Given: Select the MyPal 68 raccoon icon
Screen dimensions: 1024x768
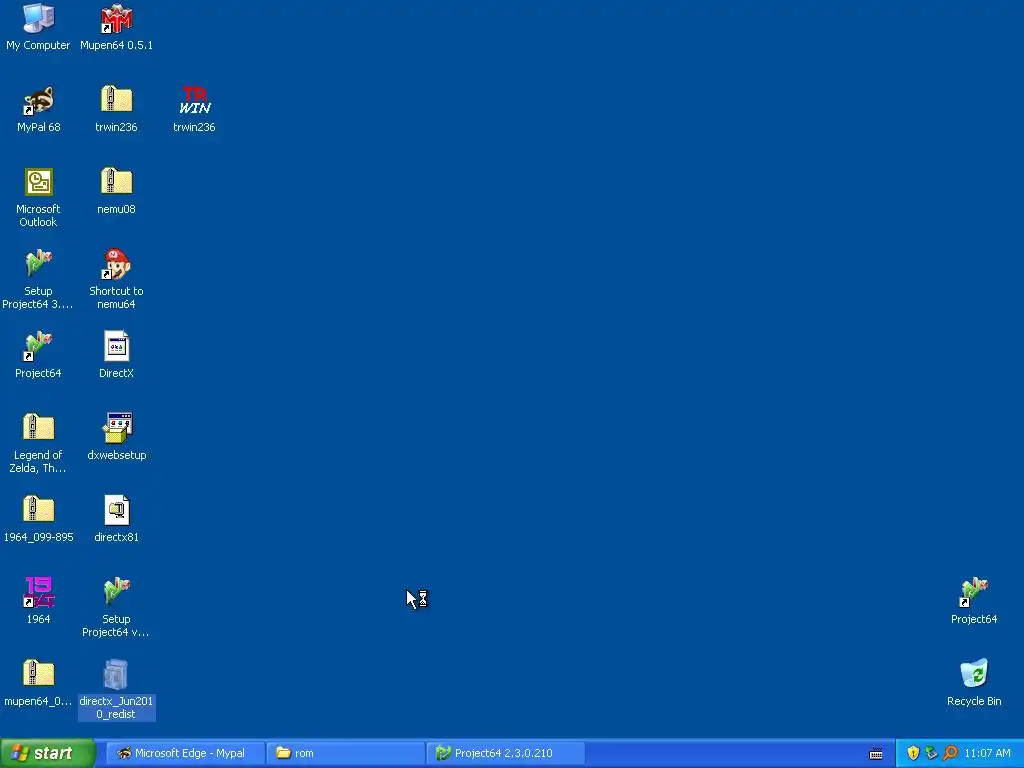Looking at the screenshot, I should 39,101.
